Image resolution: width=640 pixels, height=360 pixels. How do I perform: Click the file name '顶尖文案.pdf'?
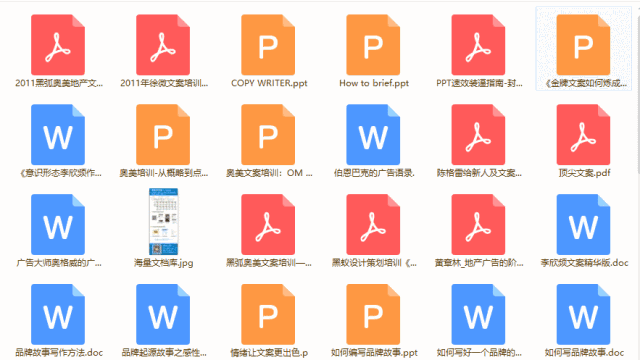tap(584, 173)
